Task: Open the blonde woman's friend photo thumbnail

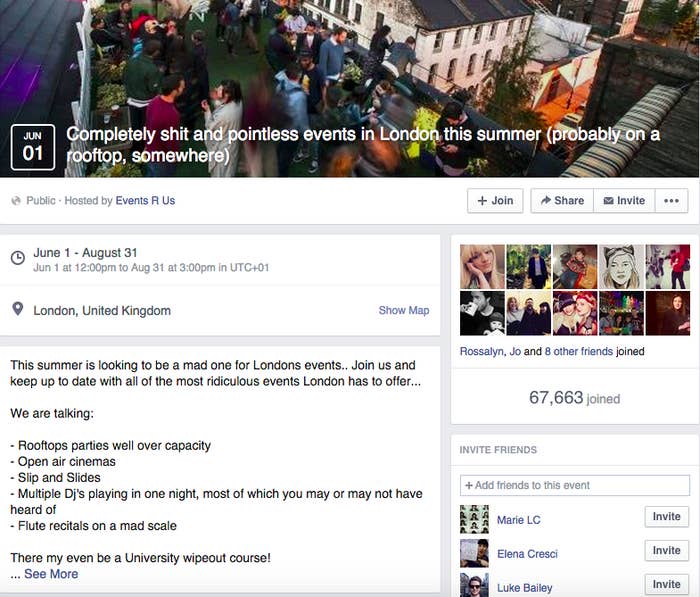Action: tap(483, 267)
